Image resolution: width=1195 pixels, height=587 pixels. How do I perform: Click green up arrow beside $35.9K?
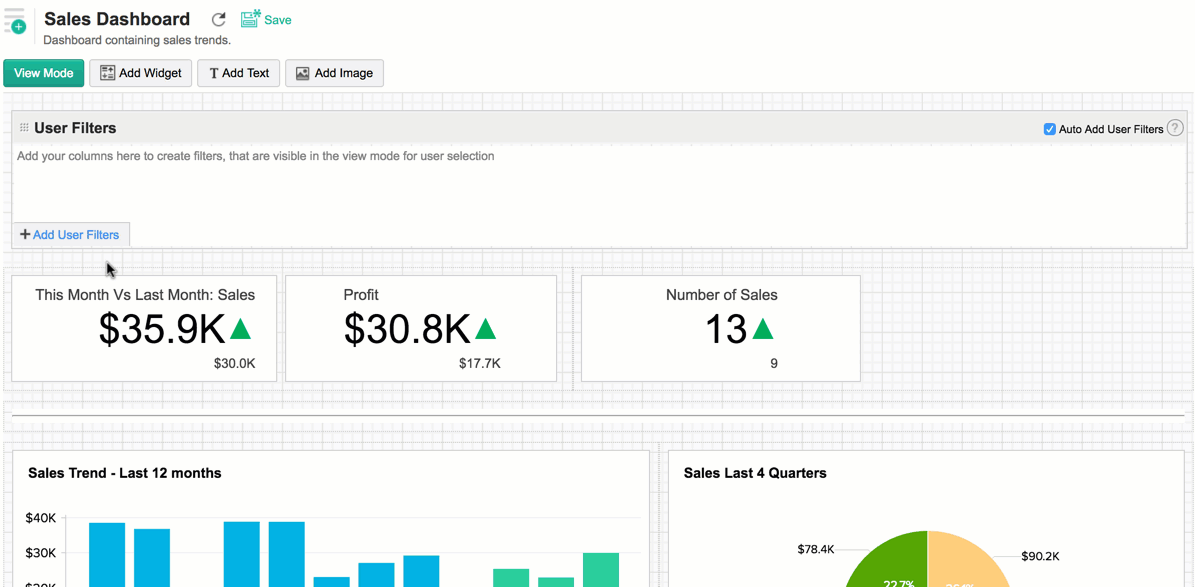[241, 328]
